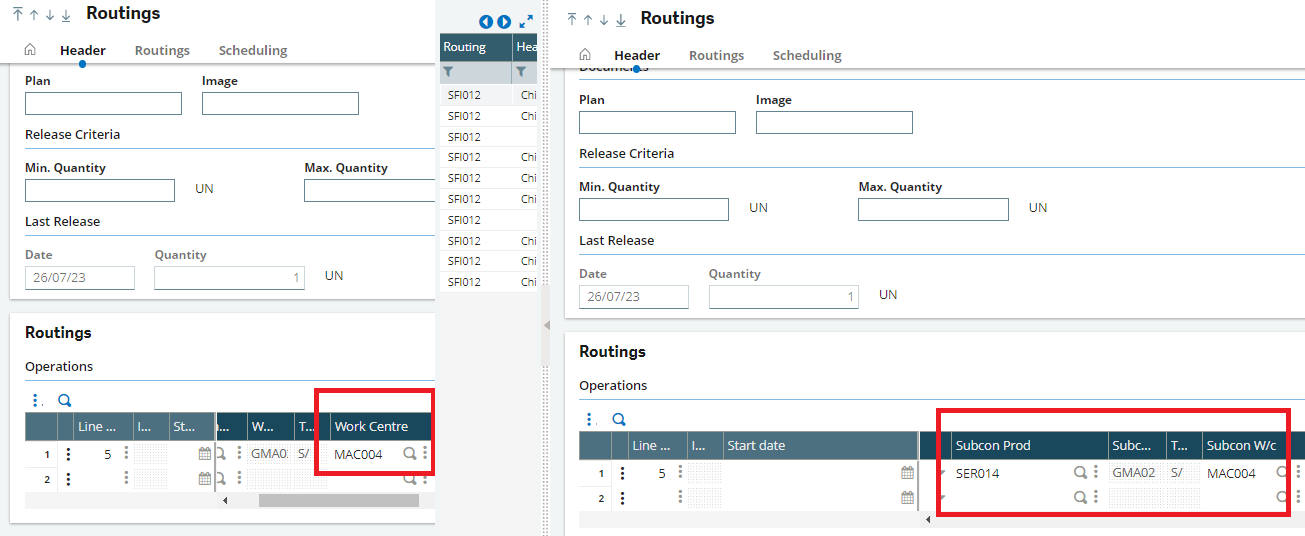Screen dimensions: 1305x536
Task: Open filter on Routing column
Action: point(449,72)
